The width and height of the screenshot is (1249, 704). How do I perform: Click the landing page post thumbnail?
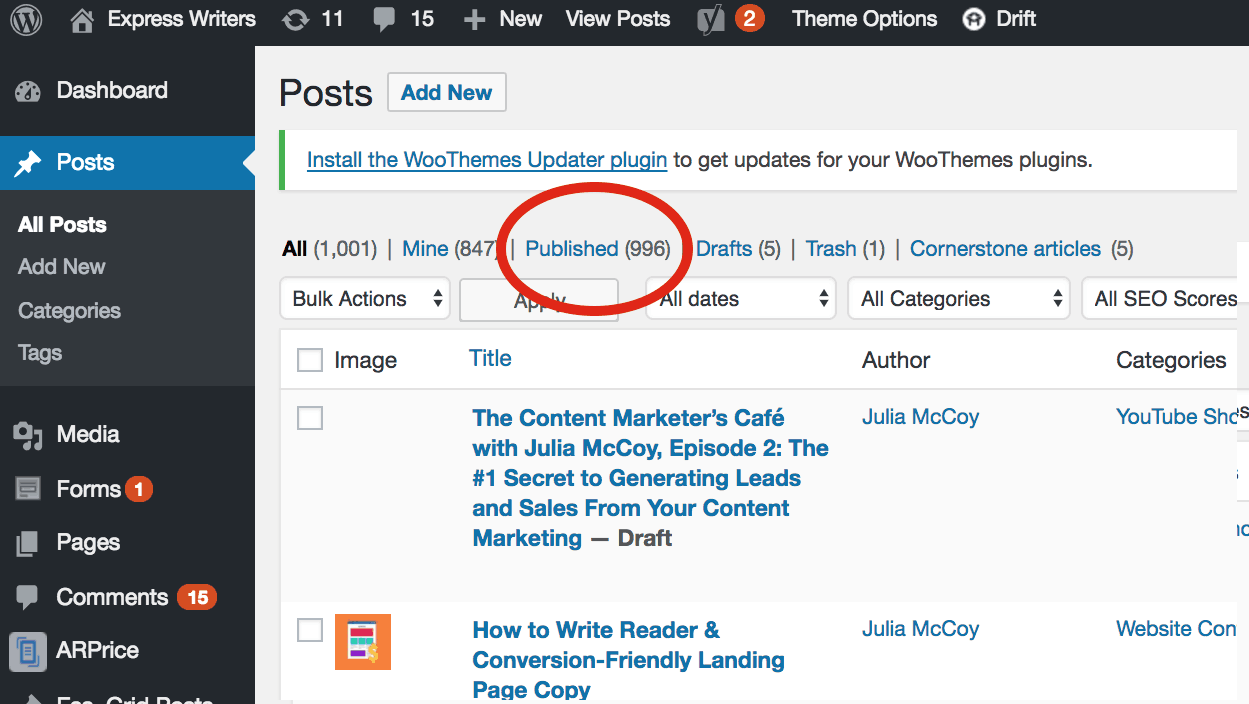(362, 641)
